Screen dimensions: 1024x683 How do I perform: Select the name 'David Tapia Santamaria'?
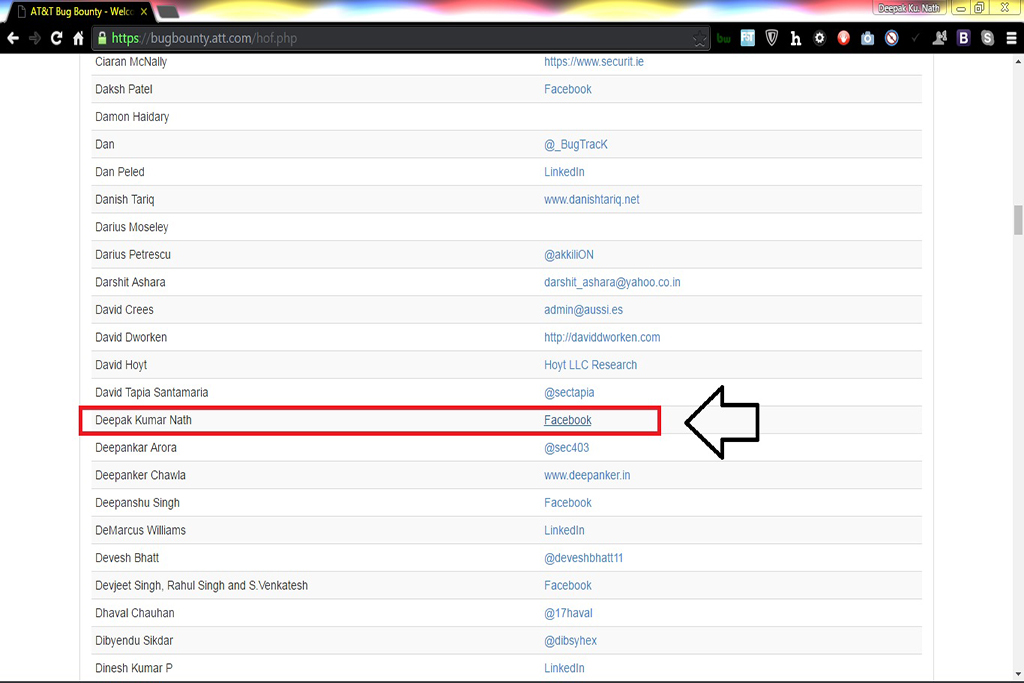click(x=152, y=392)
